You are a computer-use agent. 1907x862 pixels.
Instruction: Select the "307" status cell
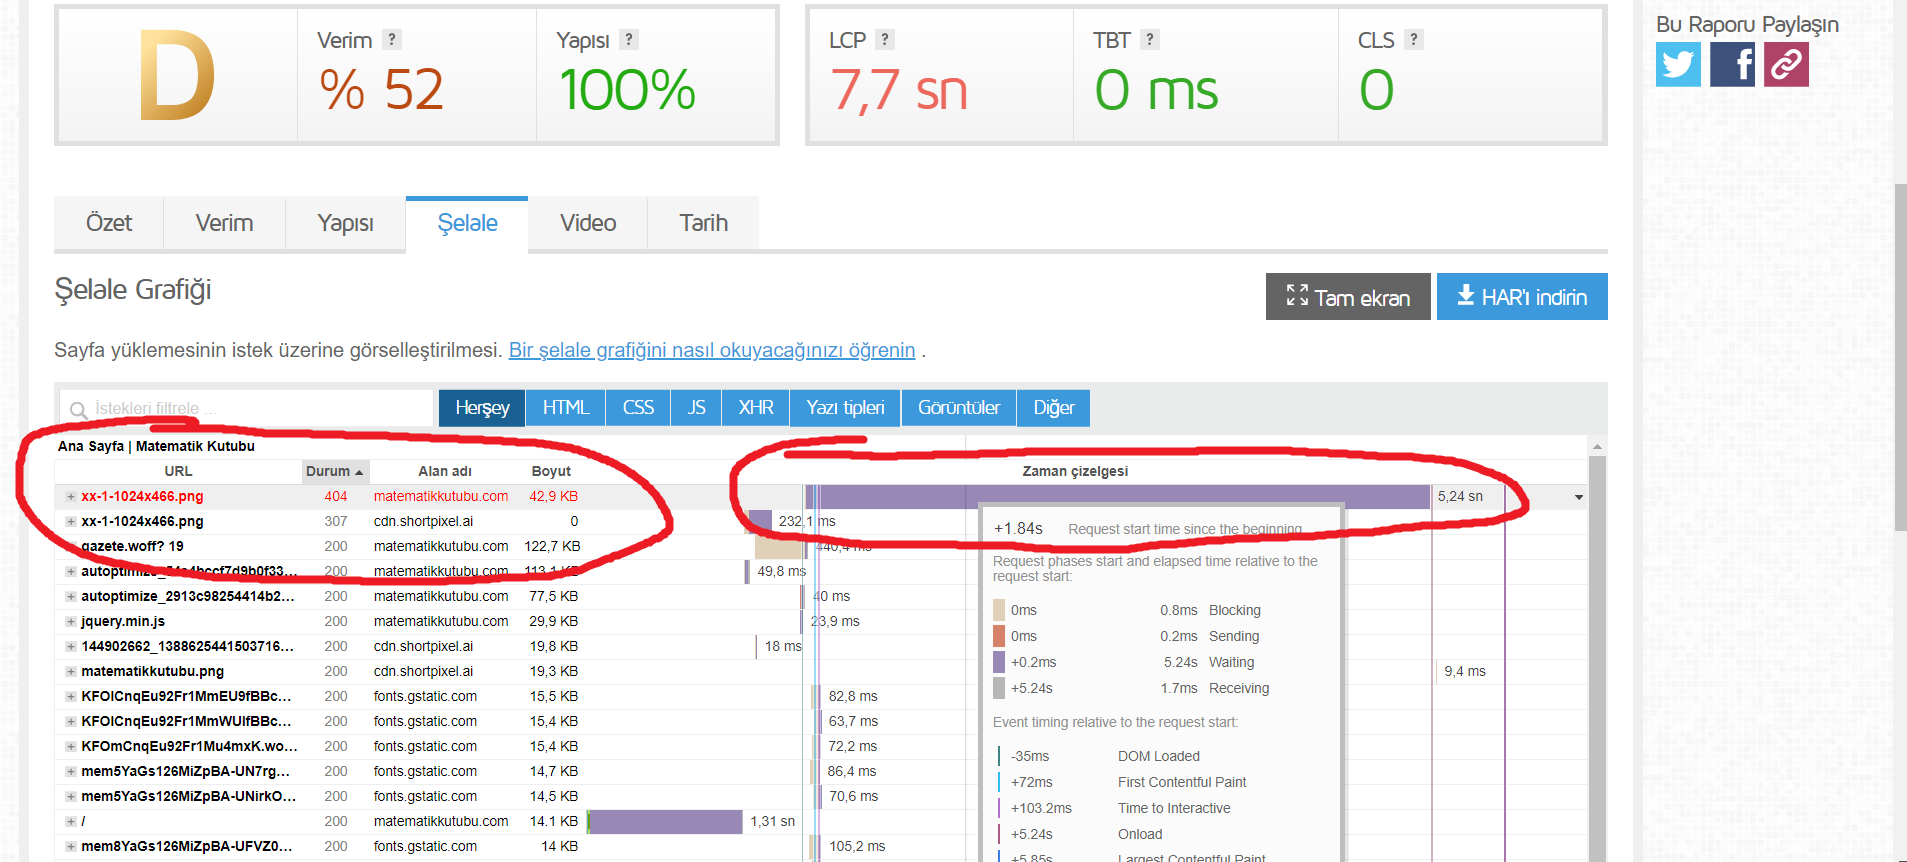click(336, 522)
